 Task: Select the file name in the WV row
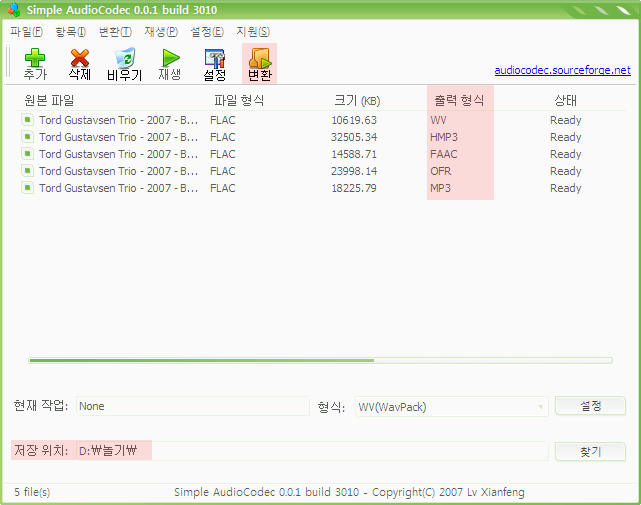[119, 120]
